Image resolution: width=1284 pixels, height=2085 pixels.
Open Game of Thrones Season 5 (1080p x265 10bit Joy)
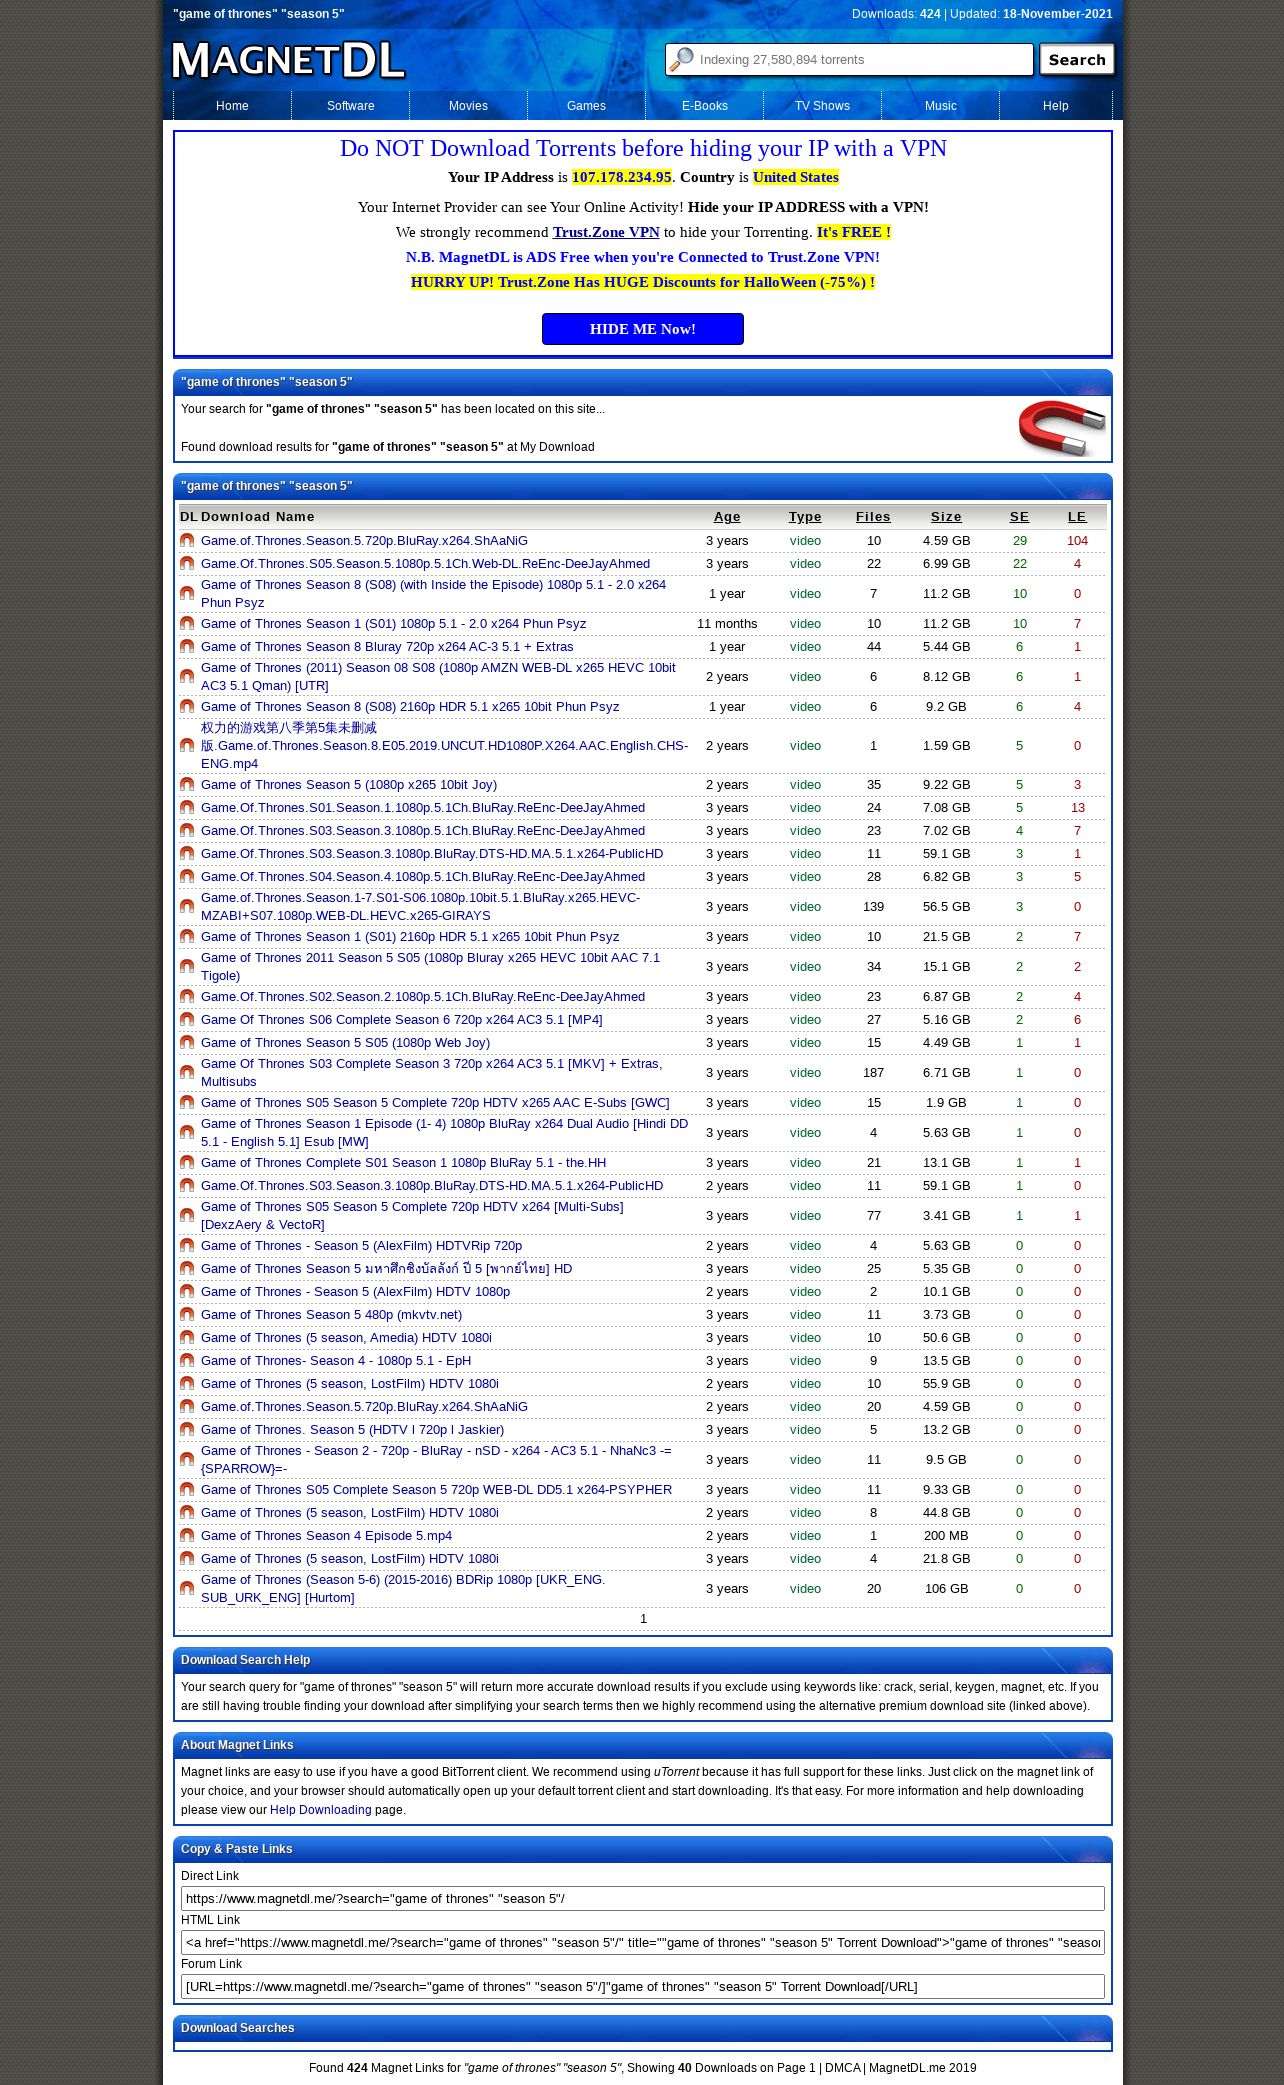point(349,785)
